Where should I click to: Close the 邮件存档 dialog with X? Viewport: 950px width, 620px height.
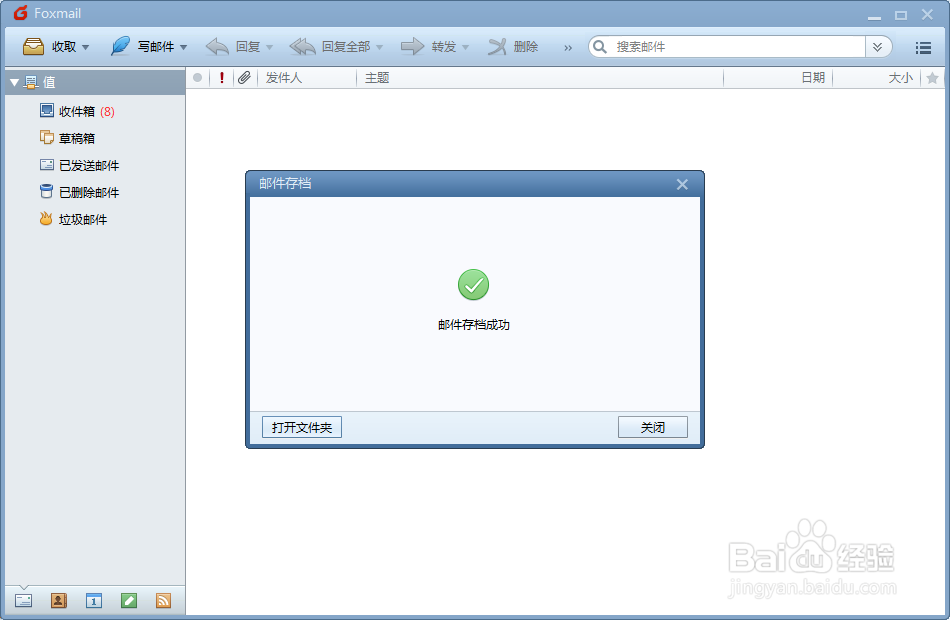point(682,184)
